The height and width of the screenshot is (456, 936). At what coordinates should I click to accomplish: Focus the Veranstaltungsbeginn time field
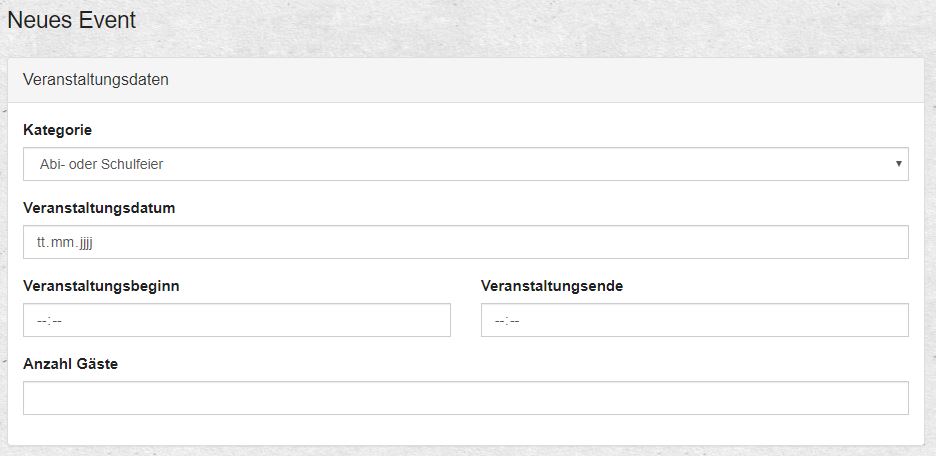[236, 320]
